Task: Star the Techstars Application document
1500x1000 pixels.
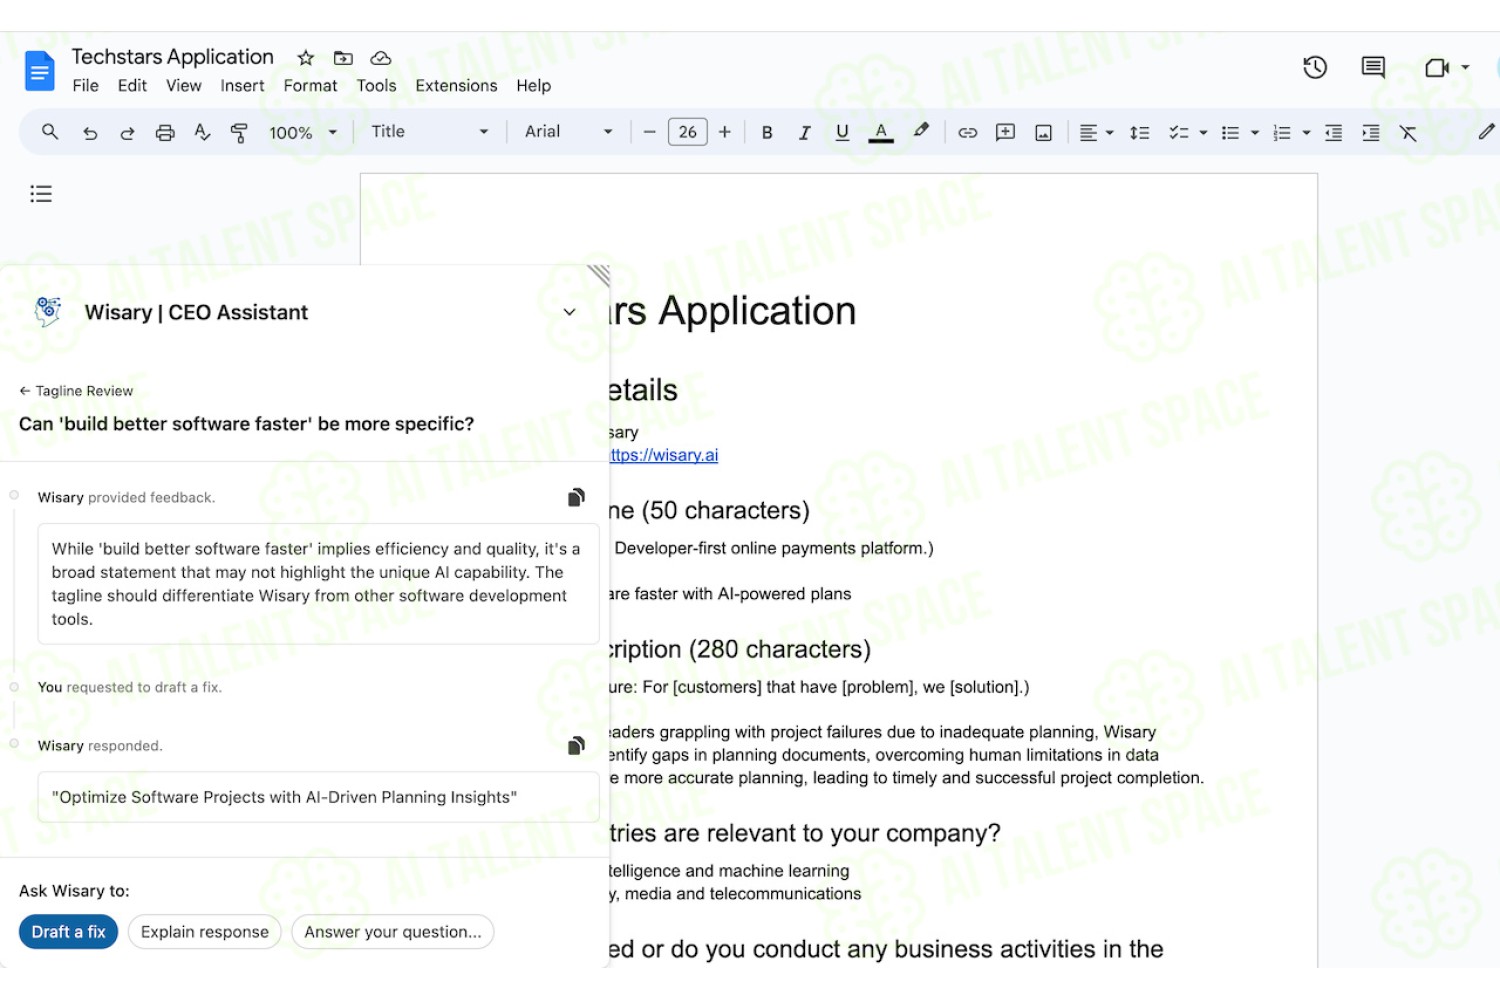Action: (306, 58)
